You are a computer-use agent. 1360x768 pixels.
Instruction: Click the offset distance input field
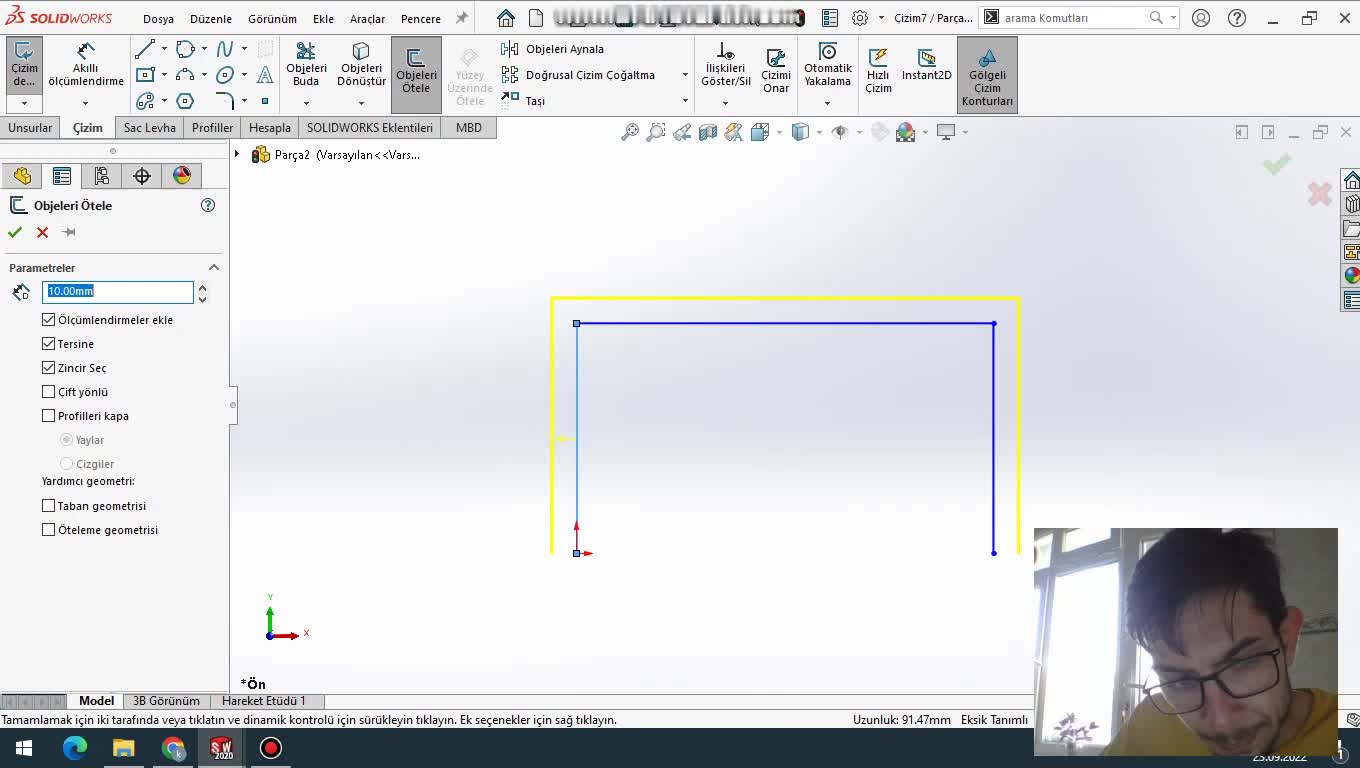tap(118, 291)
